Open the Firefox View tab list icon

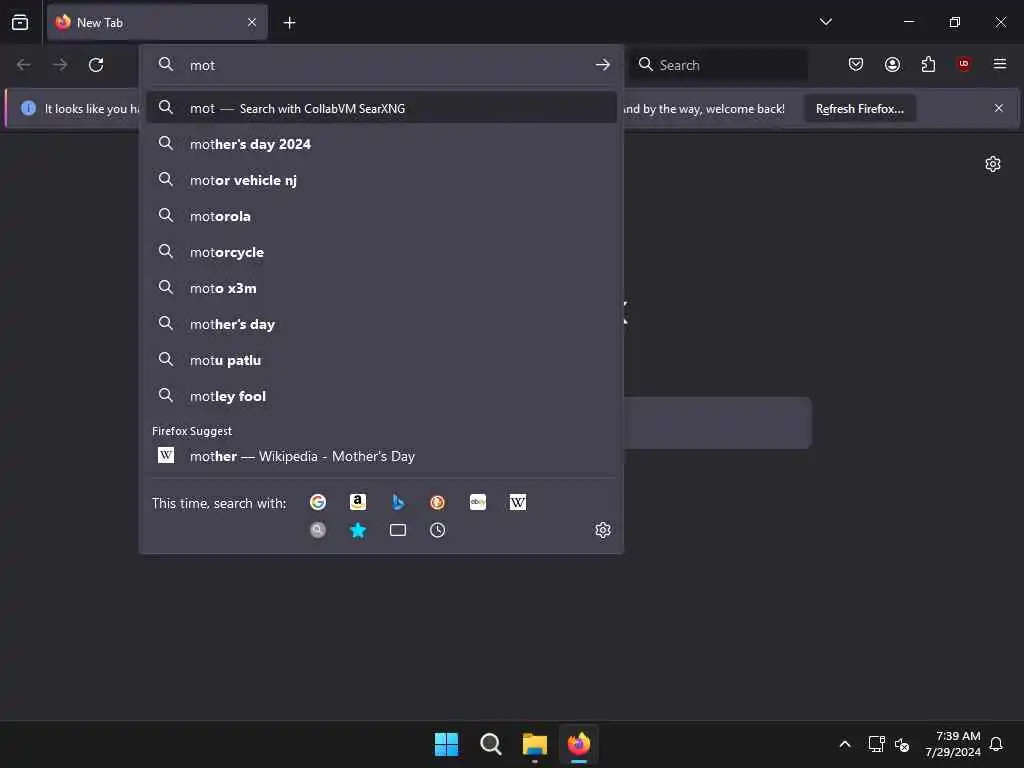pyautogui.click(x=20, y=22)
